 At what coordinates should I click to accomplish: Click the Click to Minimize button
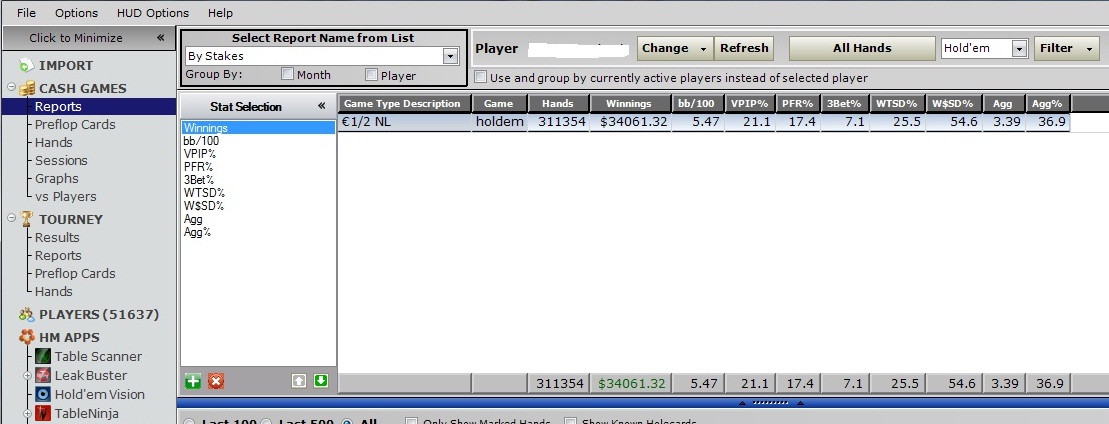88,38
